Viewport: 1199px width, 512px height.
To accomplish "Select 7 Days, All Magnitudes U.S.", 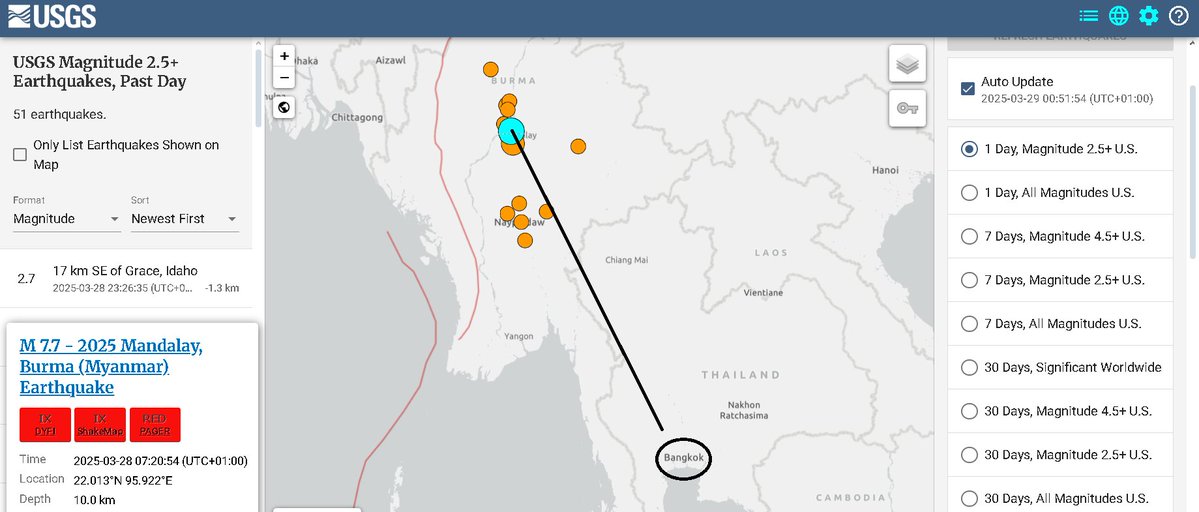I will pos(1060,323).
